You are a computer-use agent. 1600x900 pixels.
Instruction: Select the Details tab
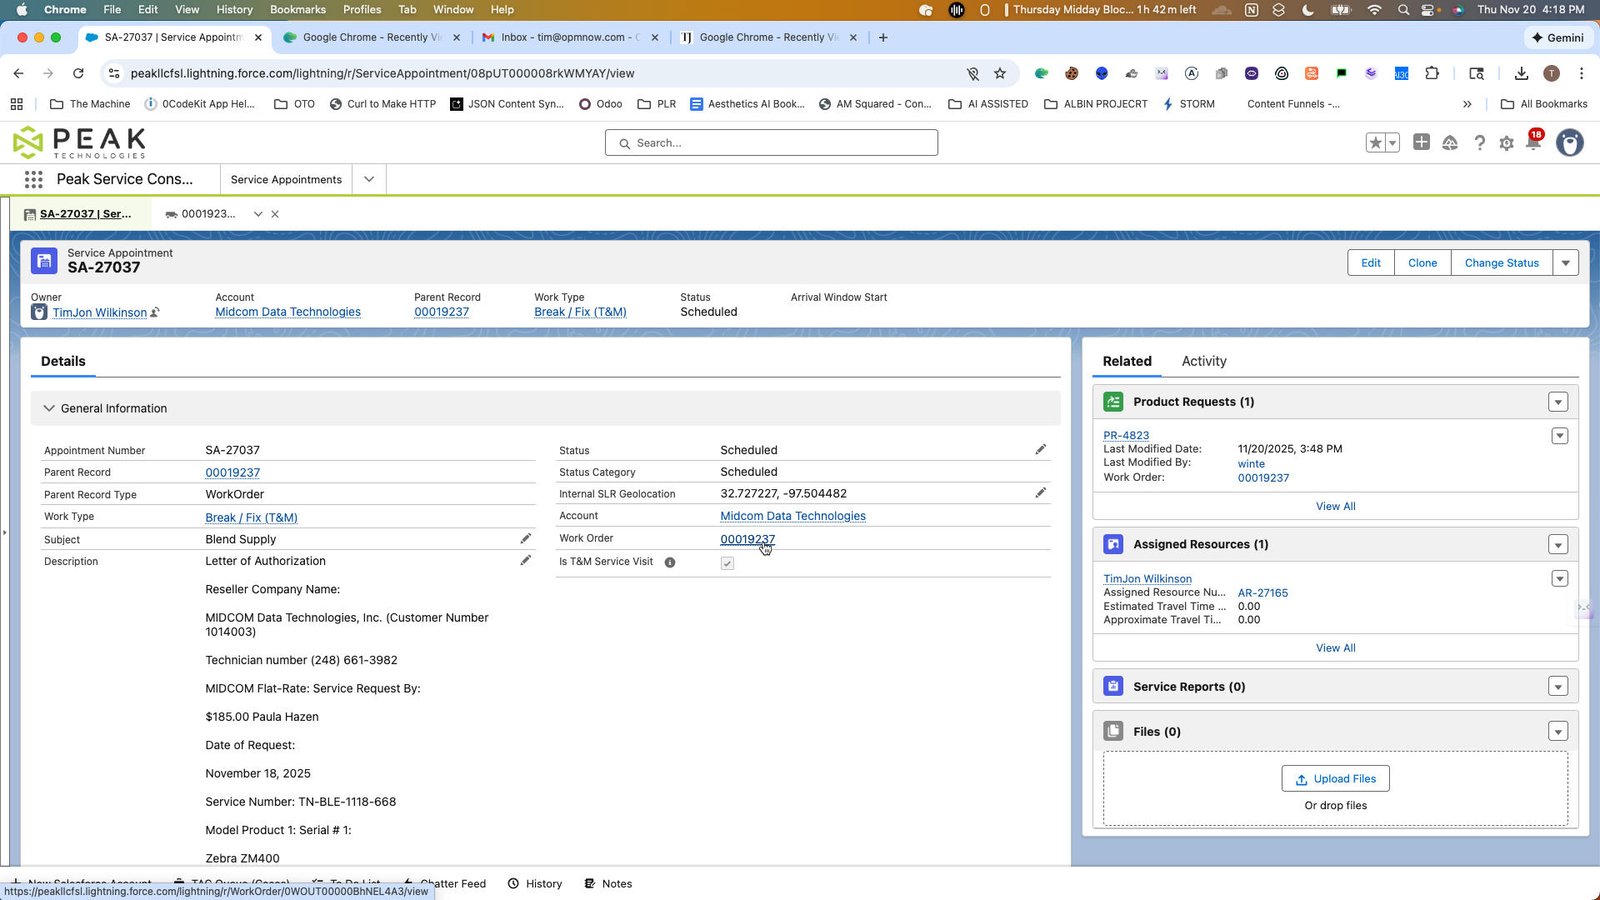click(x=63, y=361)
